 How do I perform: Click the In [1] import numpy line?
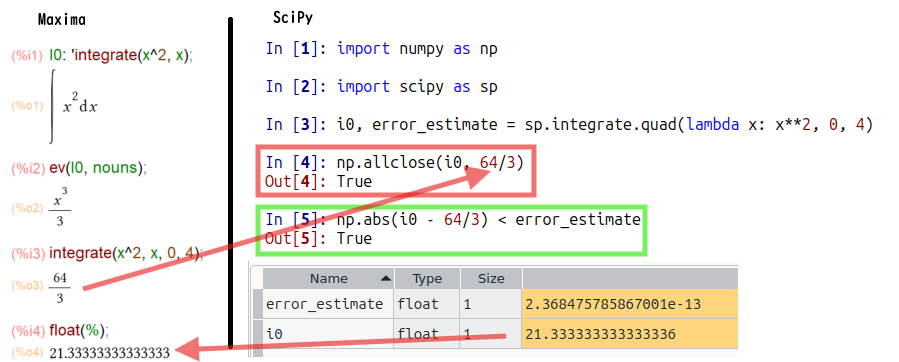coord(381,49)
